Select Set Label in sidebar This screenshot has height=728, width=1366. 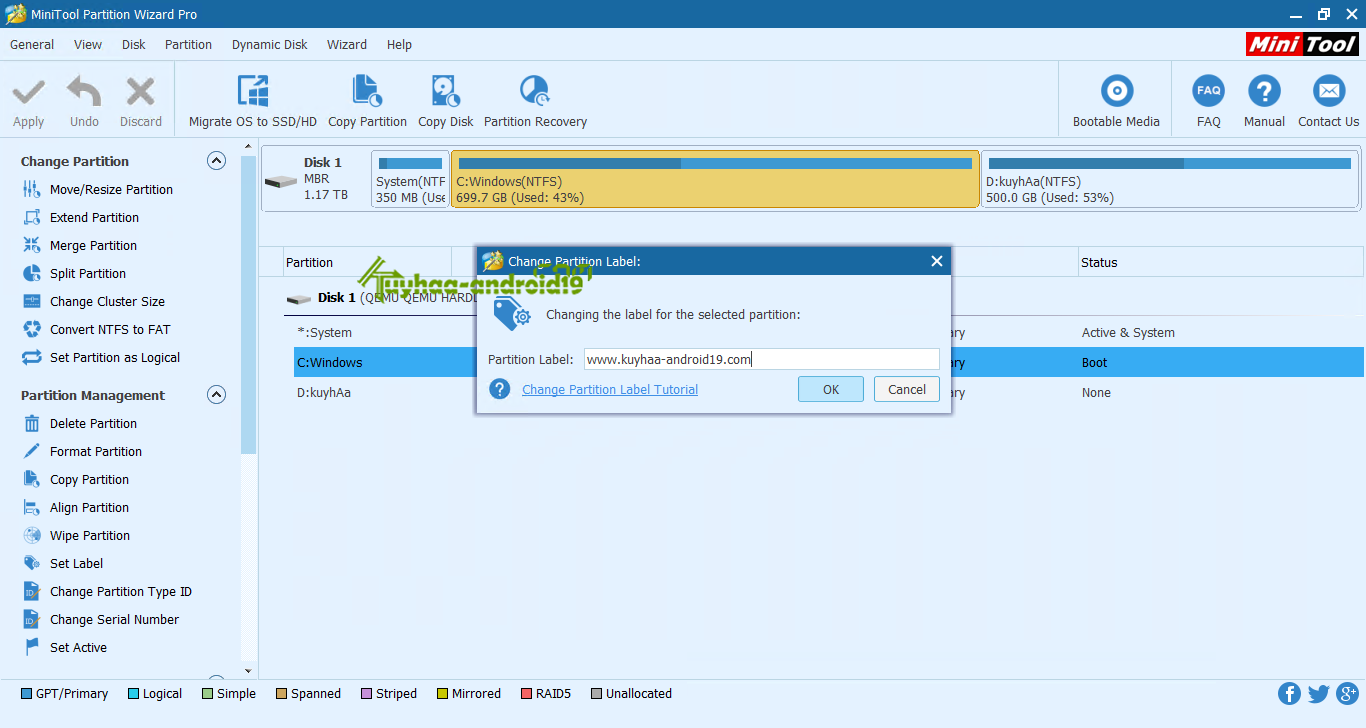(x=76, y=563)
